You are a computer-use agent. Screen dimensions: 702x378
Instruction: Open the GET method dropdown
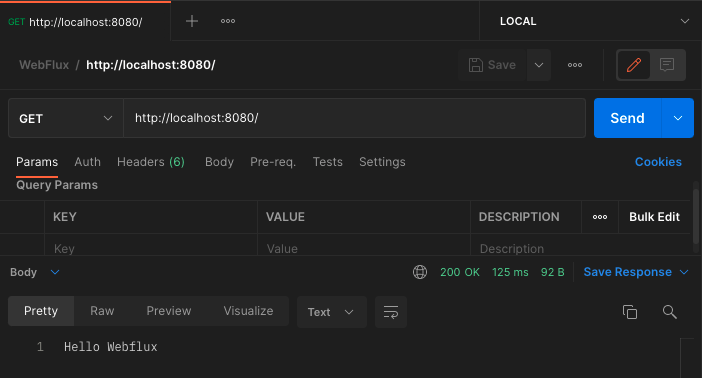(x=66, y=118)
